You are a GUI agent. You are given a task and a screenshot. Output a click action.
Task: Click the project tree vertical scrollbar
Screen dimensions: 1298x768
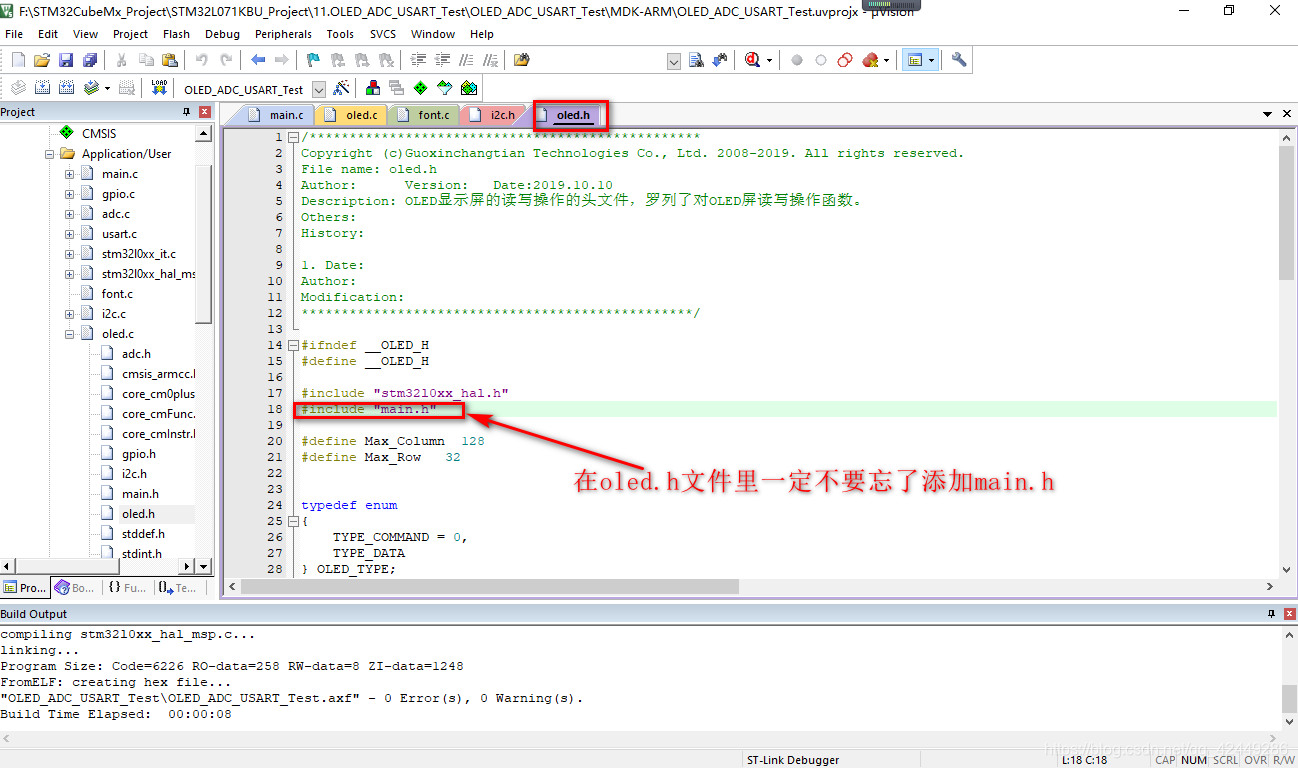[203, 245]
